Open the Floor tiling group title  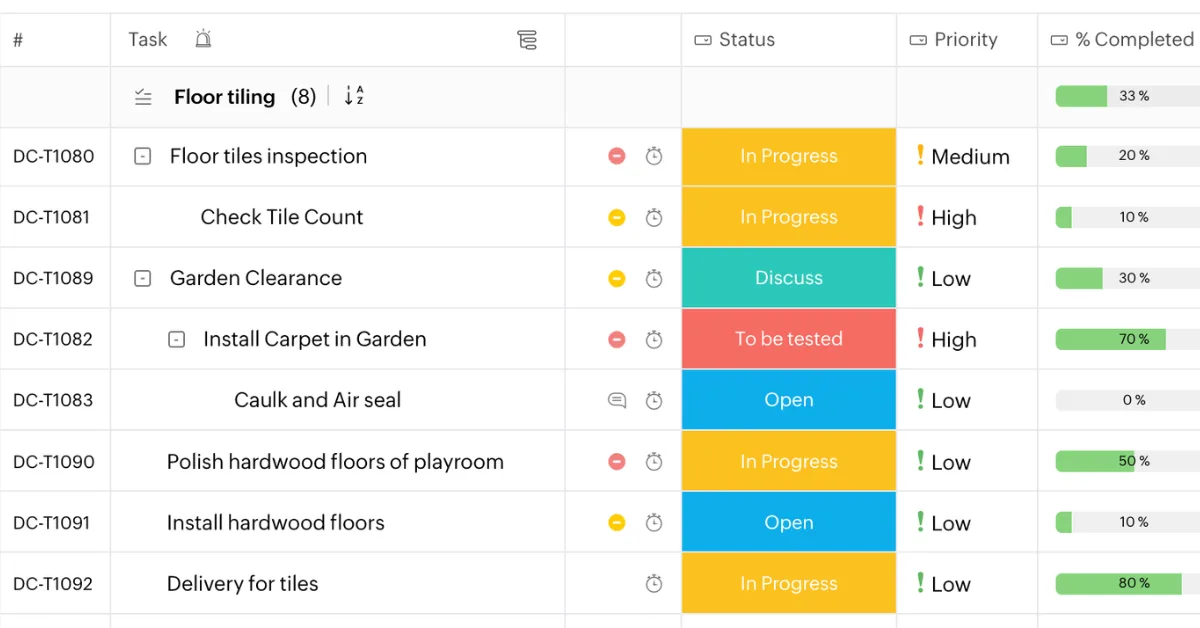pos(224,96)
